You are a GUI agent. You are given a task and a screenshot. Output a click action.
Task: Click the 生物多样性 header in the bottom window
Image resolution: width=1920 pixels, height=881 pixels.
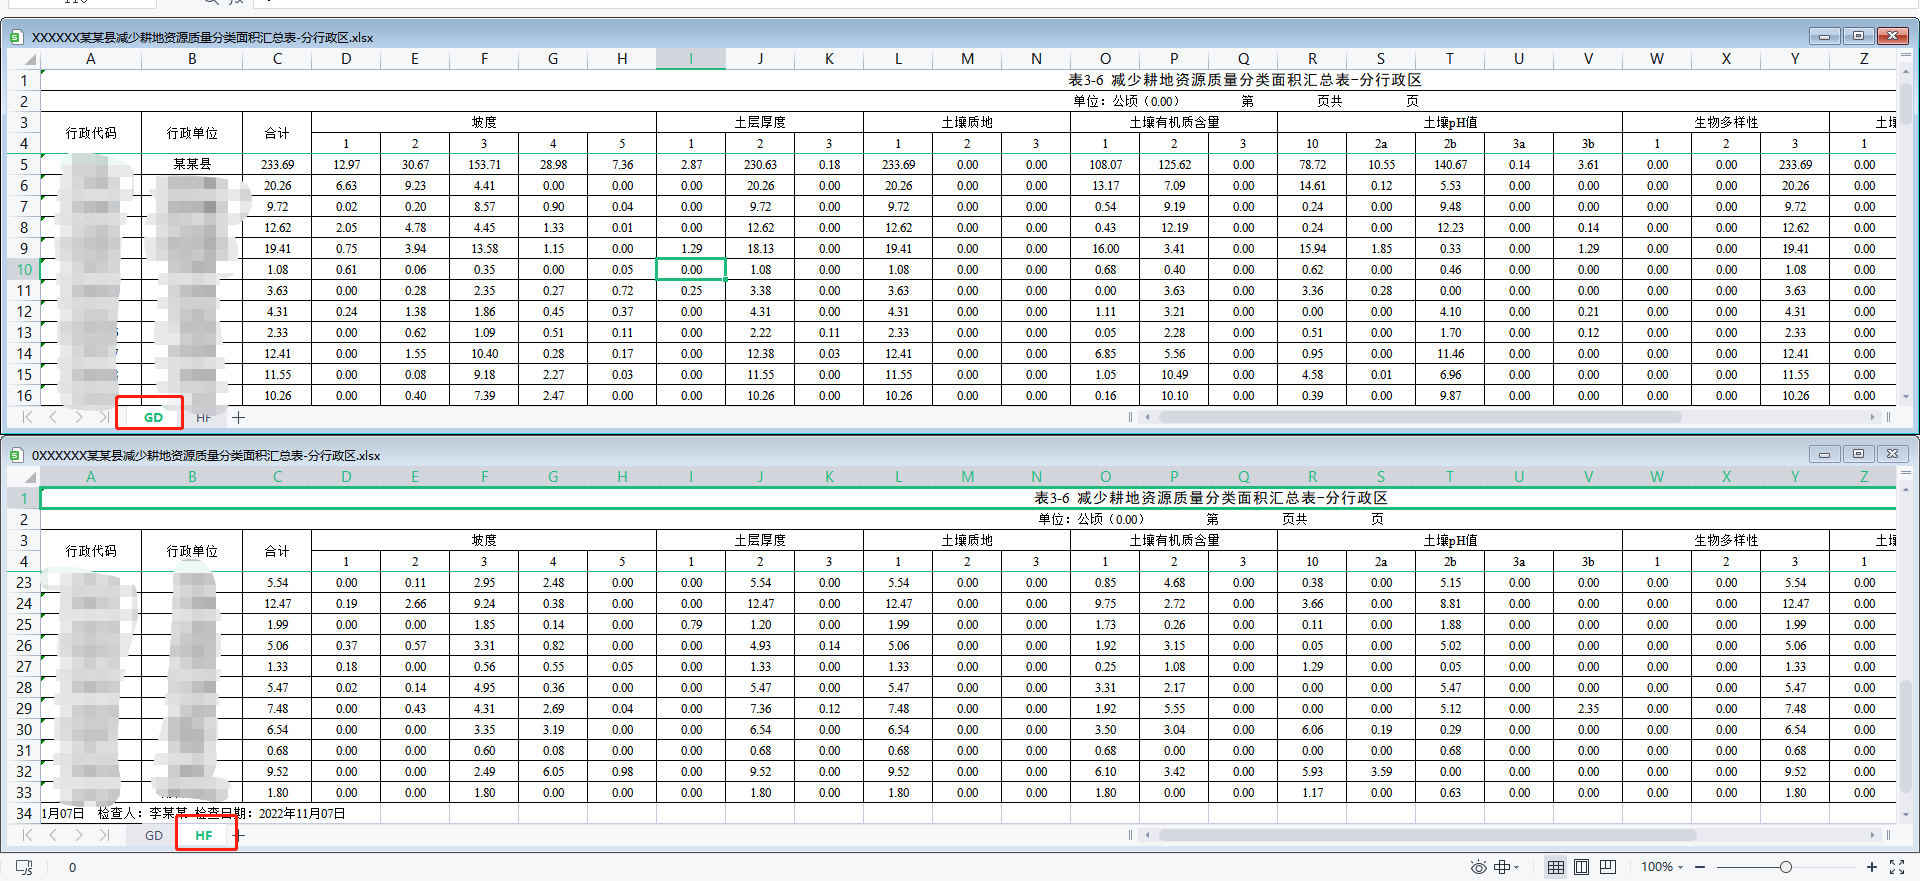[1726, 540]
